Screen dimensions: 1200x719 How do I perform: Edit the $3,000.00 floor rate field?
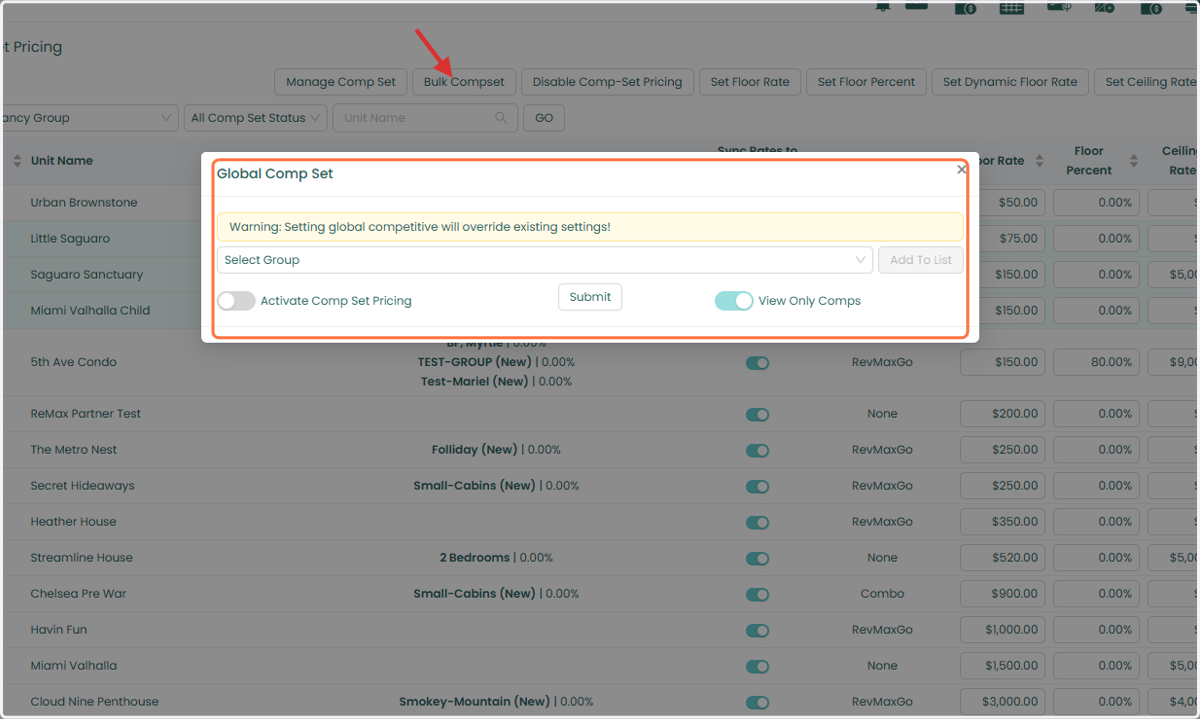coord(1003,702)
